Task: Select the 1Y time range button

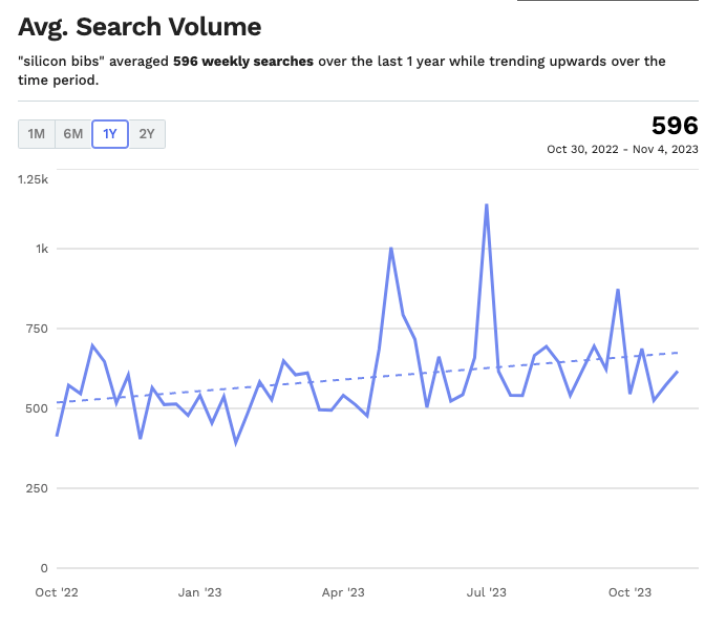Action: pyautogui.click(x=110, y=134)
